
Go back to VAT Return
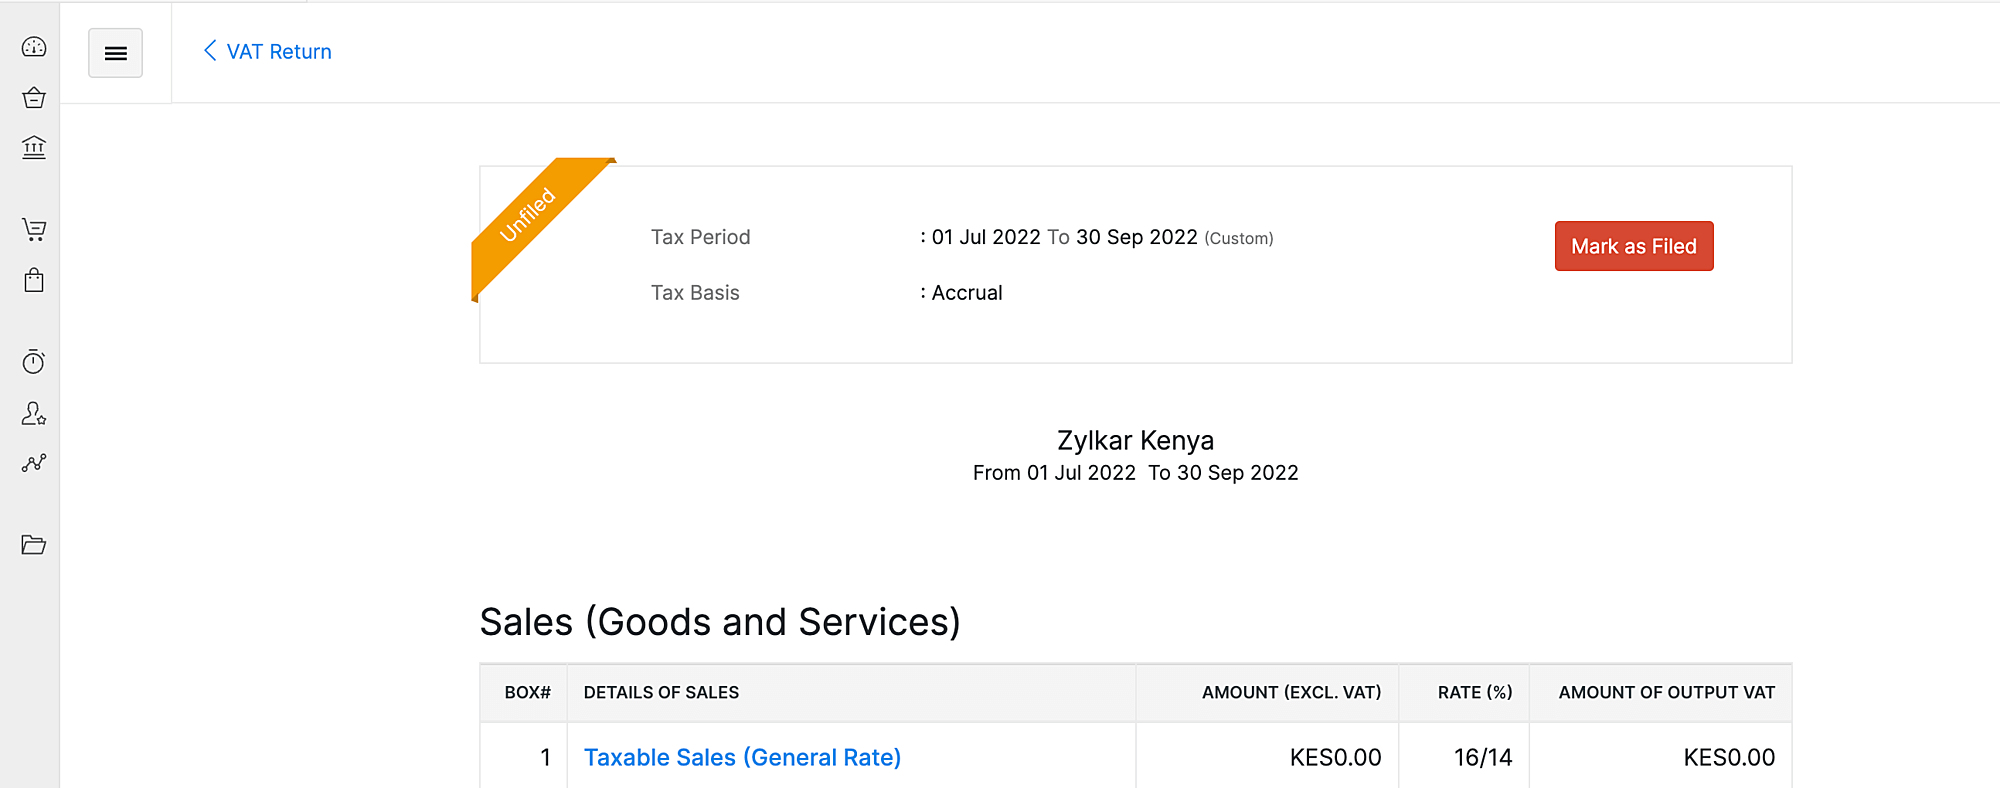[x=268, y=52]
